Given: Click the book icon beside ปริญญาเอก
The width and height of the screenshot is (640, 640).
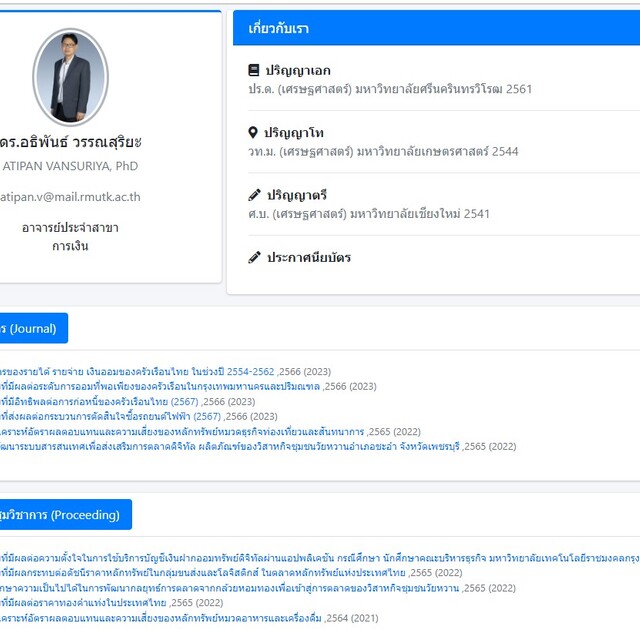Looking at the screenshot, I should pos(253,70).
